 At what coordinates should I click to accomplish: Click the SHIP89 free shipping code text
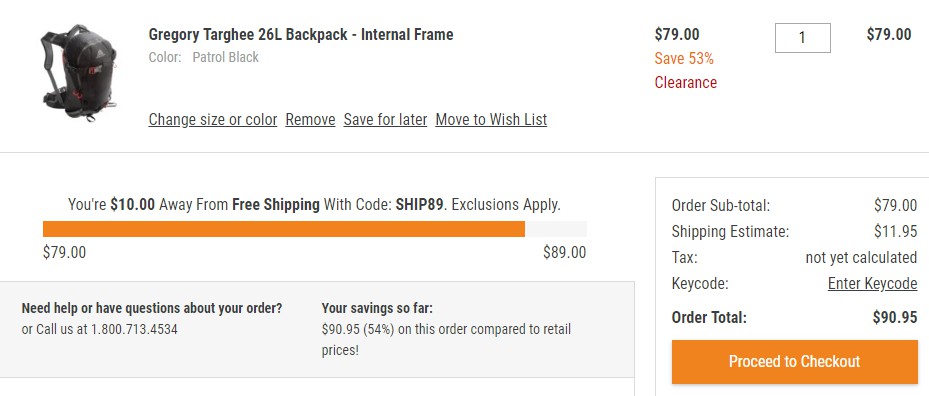pos(419,205)
